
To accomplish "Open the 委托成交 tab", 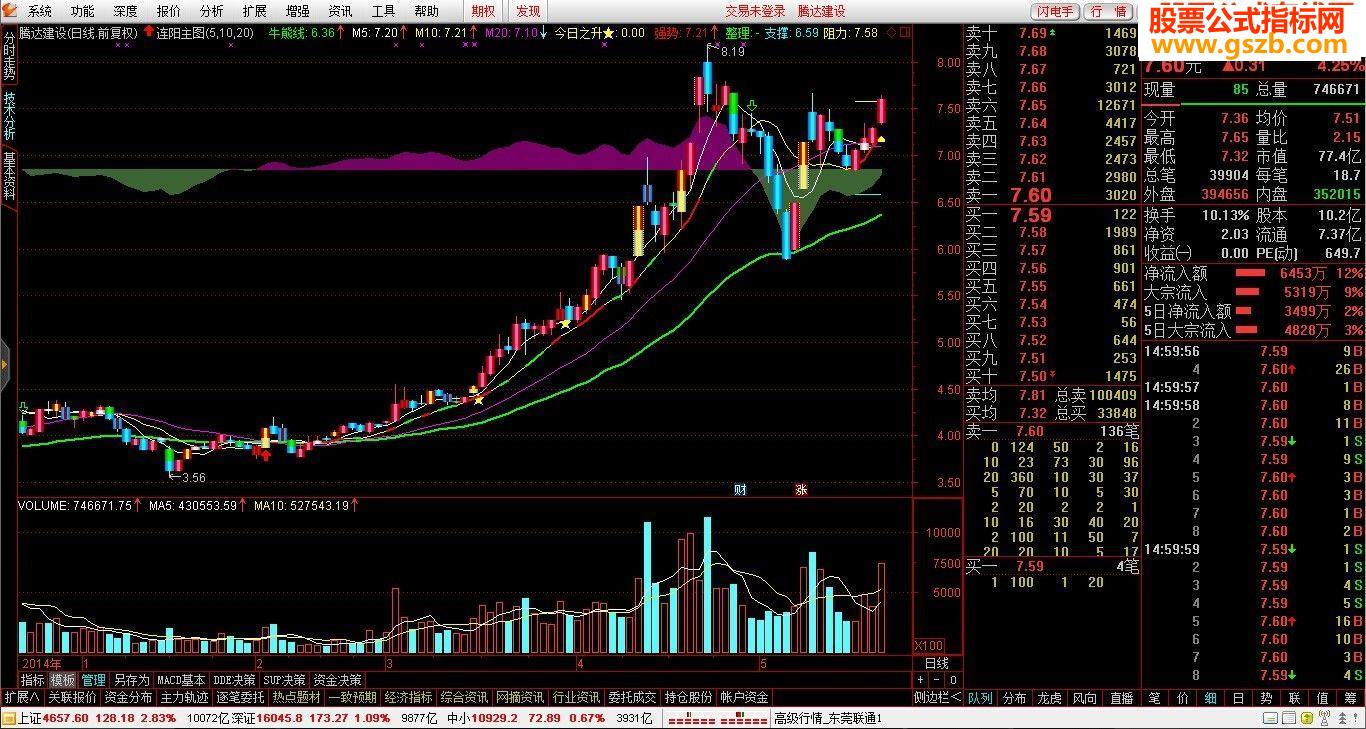I will pyautogui.click(x=632, y=697).
